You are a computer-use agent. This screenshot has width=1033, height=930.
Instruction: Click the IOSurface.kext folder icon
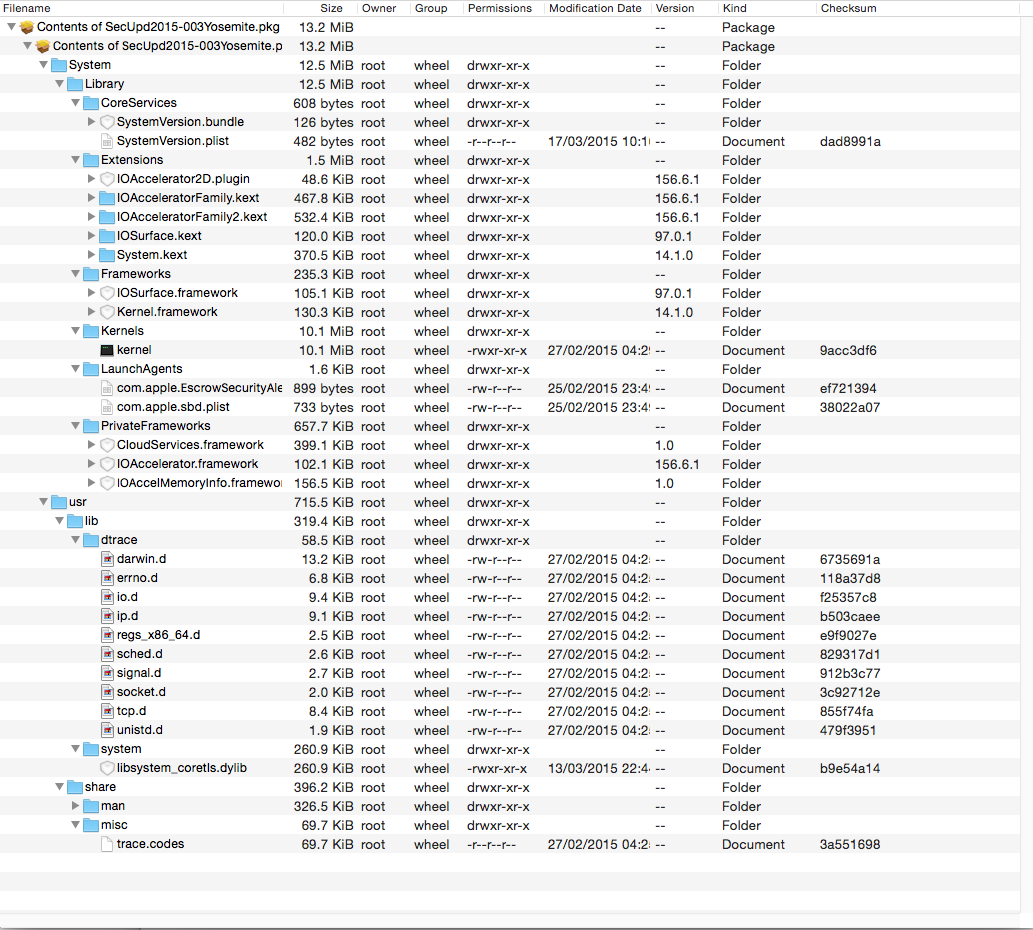(107, 236)
